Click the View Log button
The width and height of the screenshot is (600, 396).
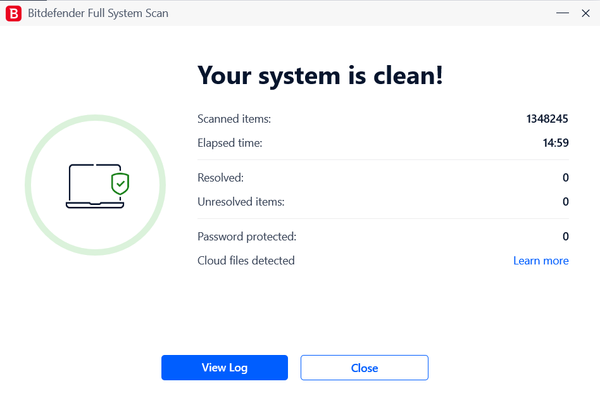(224, 367)
